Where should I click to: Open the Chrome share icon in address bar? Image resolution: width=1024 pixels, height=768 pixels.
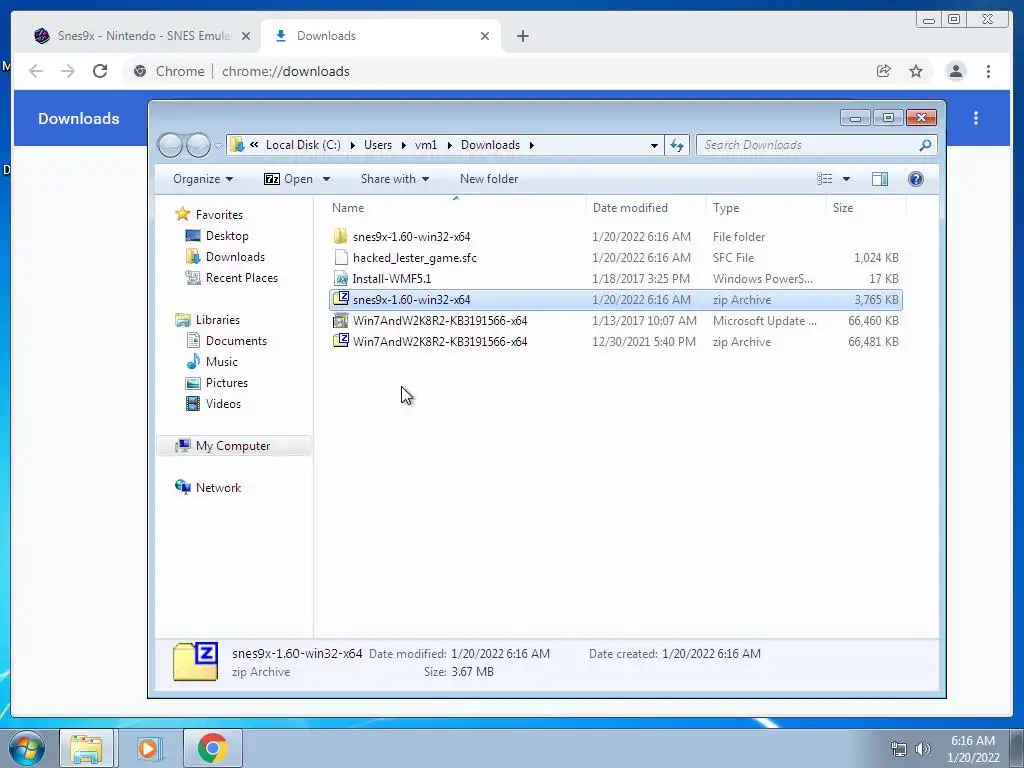click(884, 71)
